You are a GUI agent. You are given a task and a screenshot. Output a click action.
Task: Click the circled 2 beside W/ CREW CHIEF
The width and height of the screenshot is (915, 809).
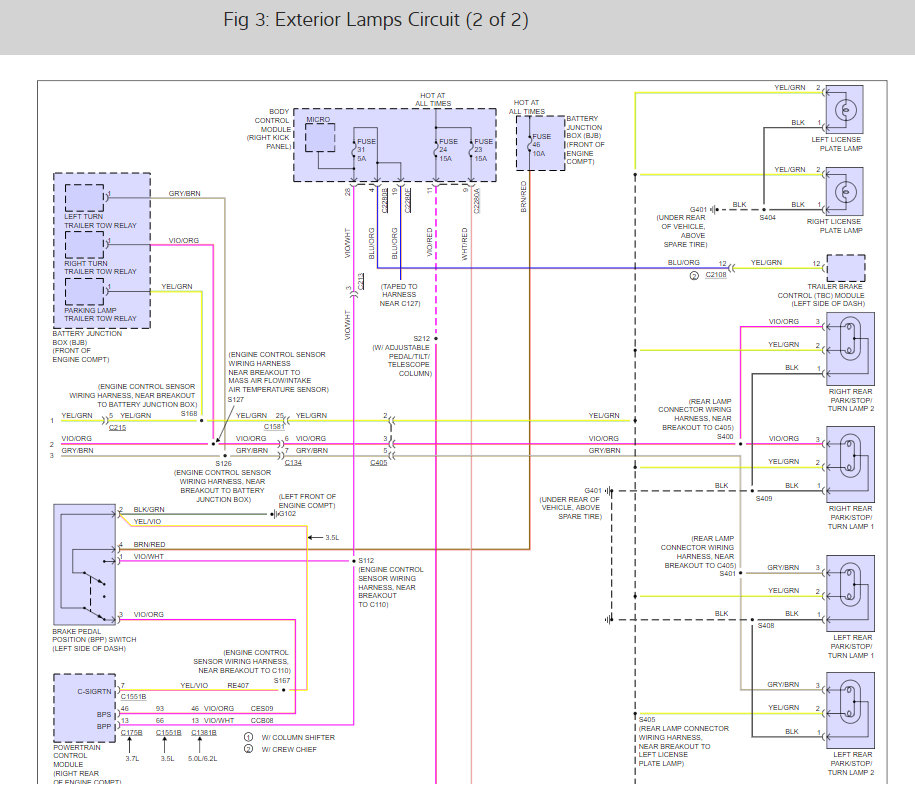pyautogui.click(x=248, y=749)
